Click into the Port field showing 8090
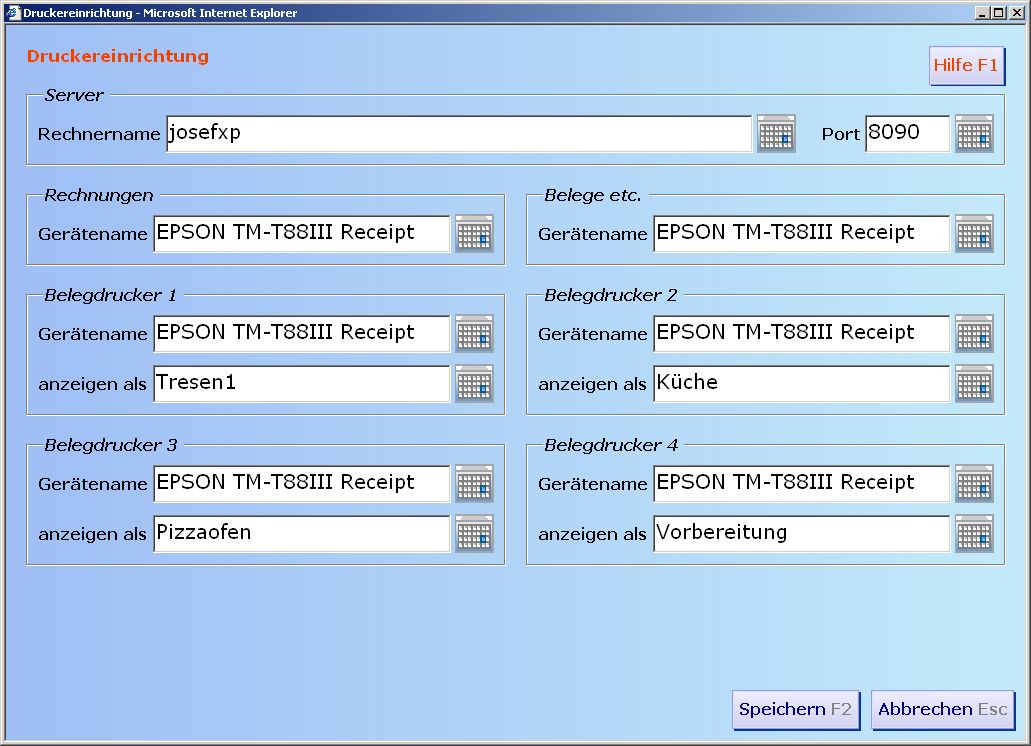The image size is (1031, 746). coord(907,134)
